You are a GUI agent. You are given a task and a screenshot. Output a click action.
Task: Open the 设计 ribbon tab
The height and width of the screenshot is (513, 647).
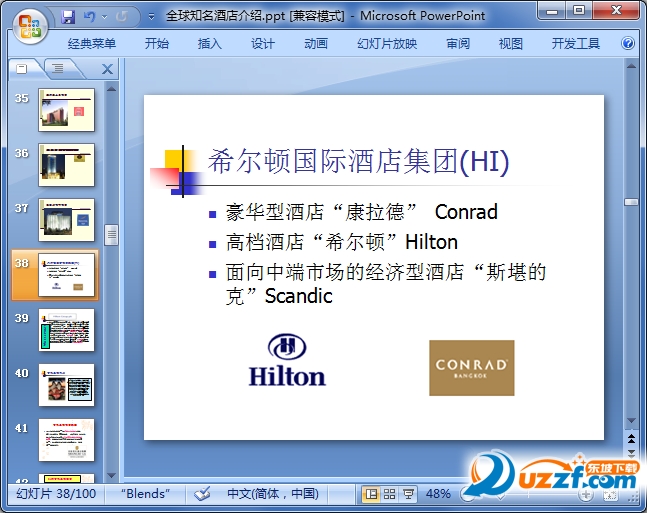point(263,43)
